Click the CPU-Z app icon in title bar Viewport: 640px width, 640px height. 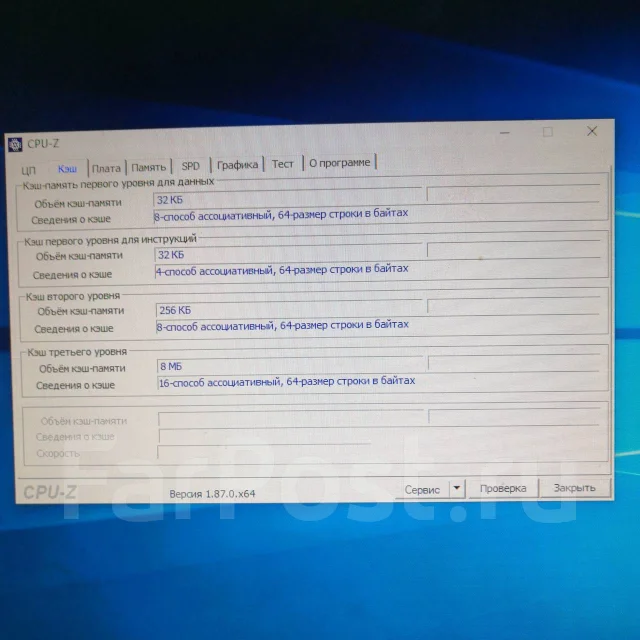(x=15, y=144)
